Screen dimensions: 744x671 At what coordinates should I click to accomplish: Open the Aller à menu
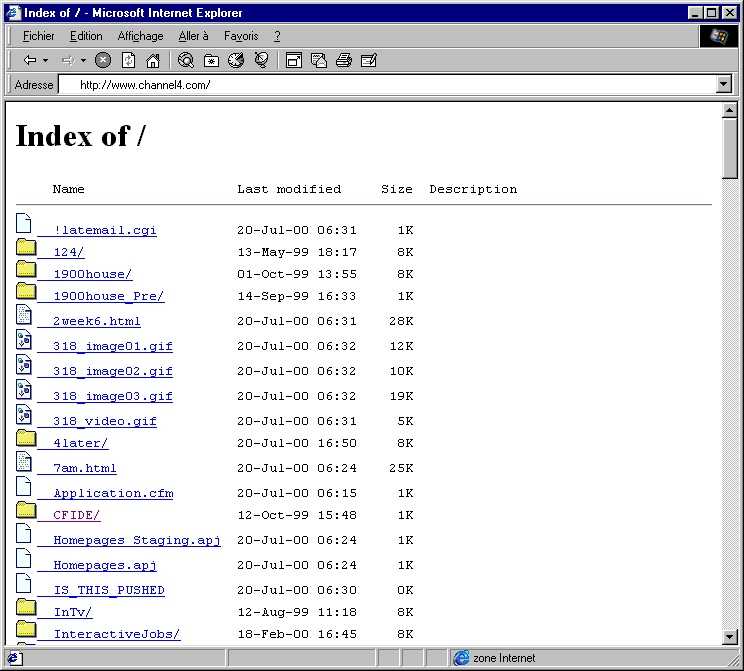[193, 36]
